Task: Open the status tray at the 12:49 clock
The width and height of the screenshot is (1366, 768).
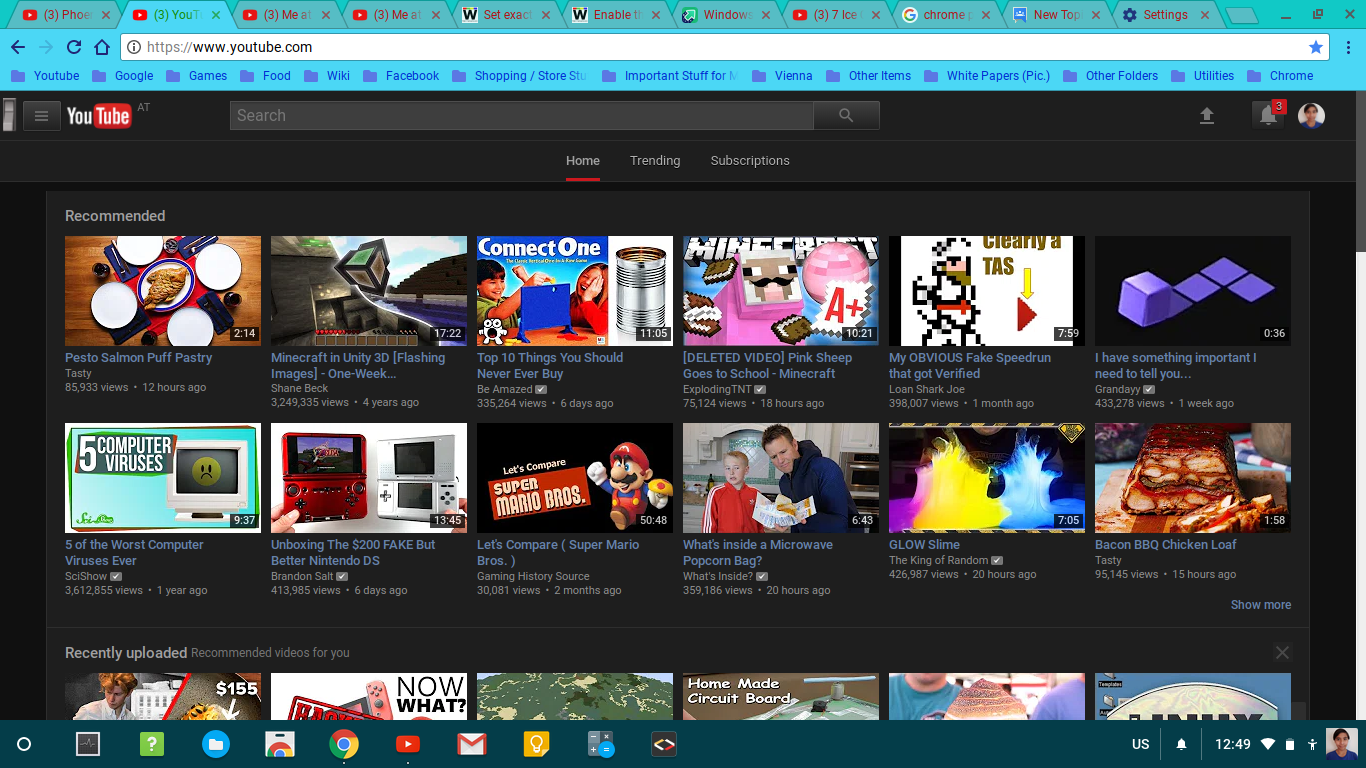Action: pos(1232,744)
